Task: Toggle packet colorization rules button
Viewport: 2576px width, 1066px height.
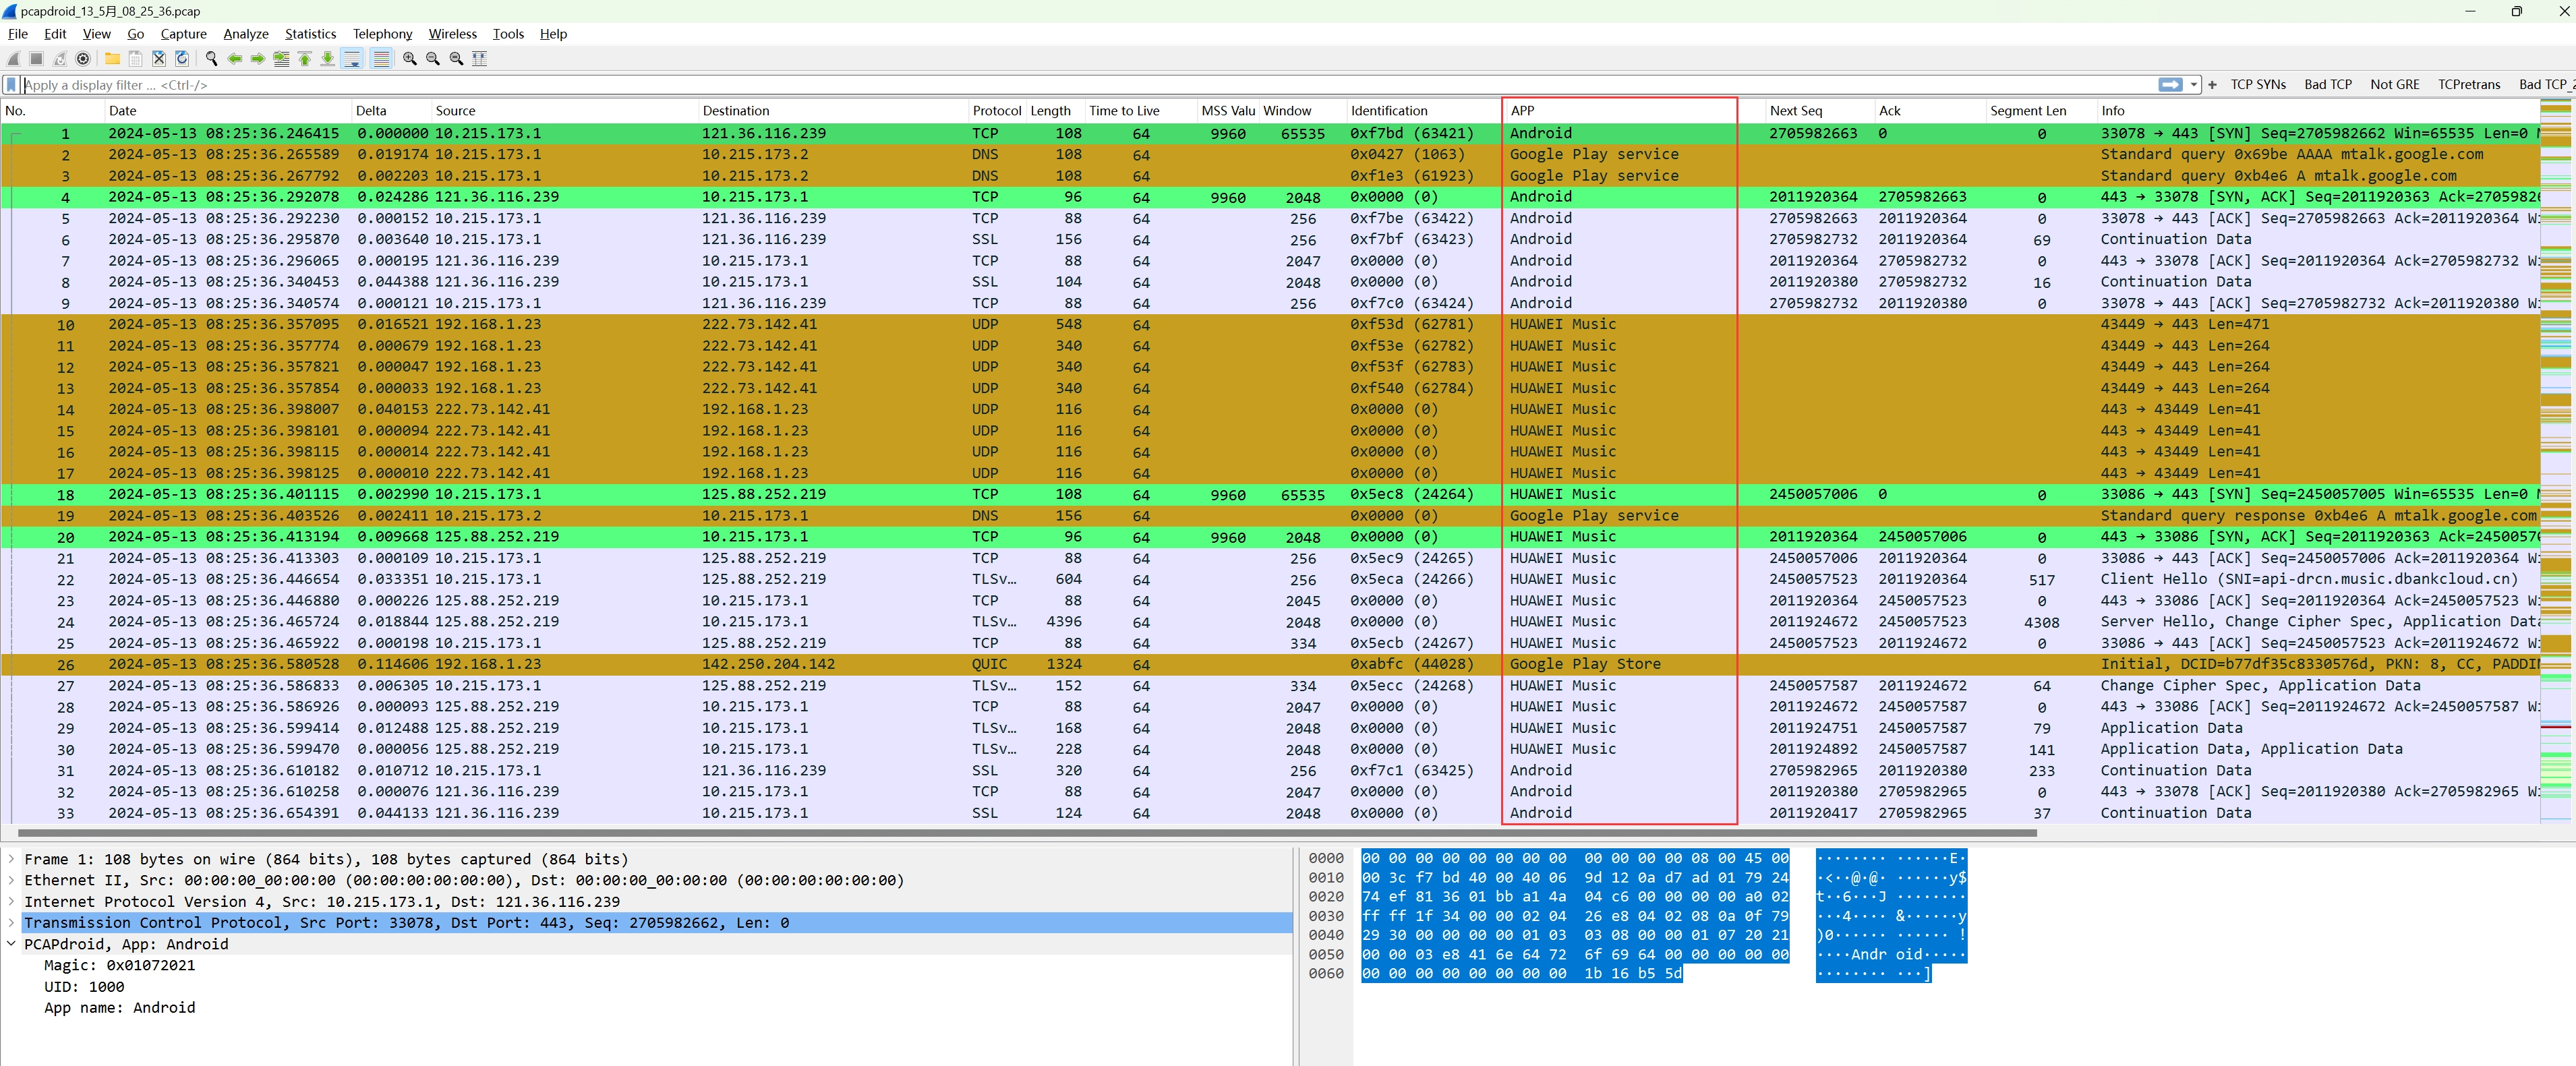Action: (x=381, y=59)
